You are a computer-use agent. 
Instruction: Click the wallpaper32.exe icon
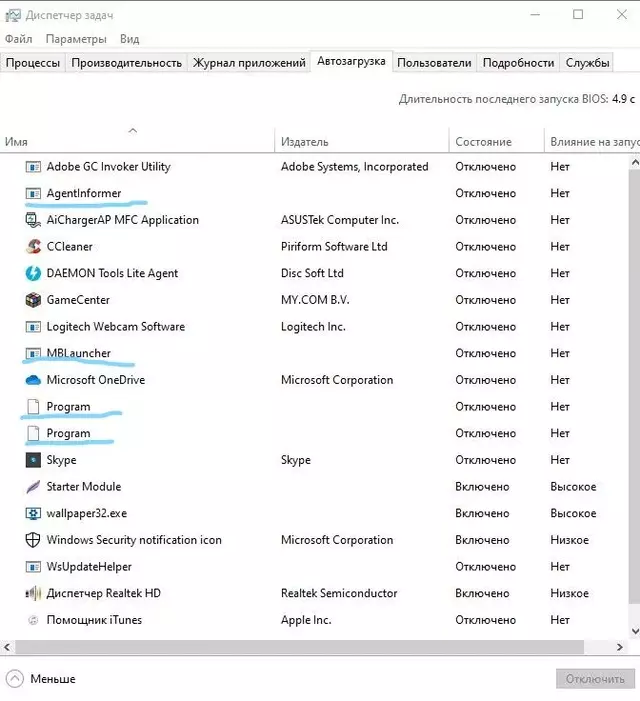pos(33,513)
